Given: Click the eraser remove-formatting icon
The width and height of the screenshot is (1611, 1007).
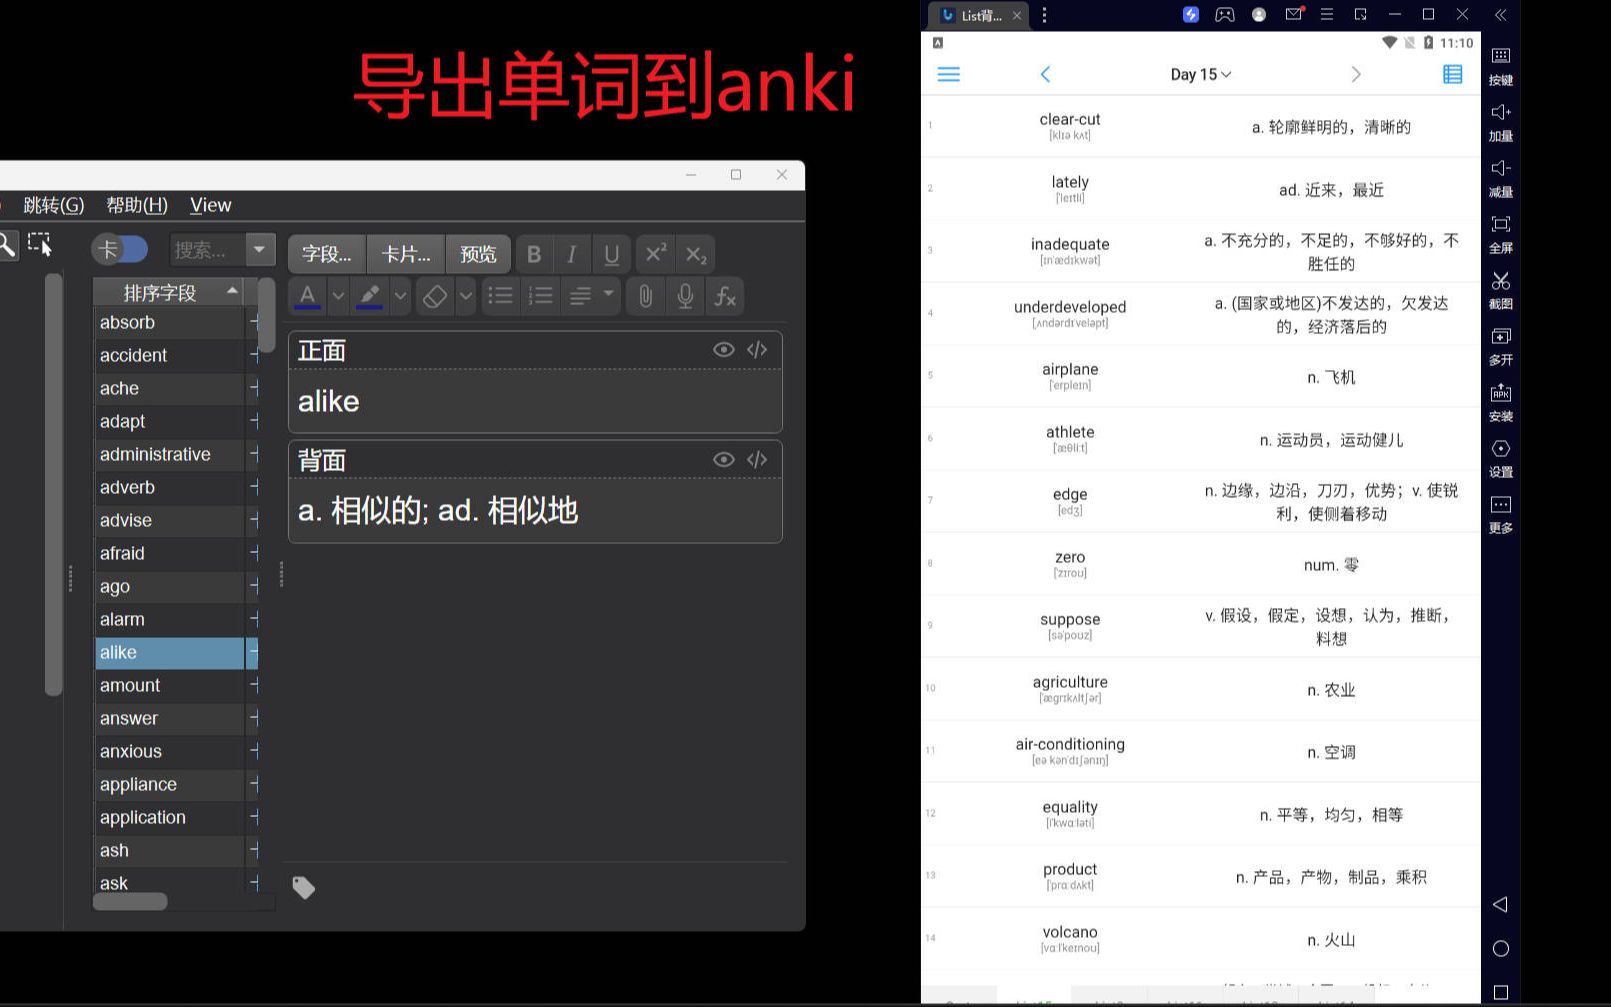Looking at the screenshot, I should (434, 296).
